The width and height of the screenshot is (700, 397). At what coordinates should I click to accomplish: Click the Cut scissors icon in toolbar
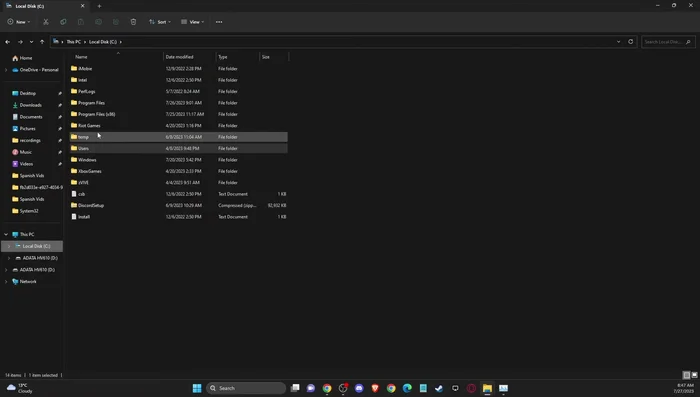tap(46, 22)
